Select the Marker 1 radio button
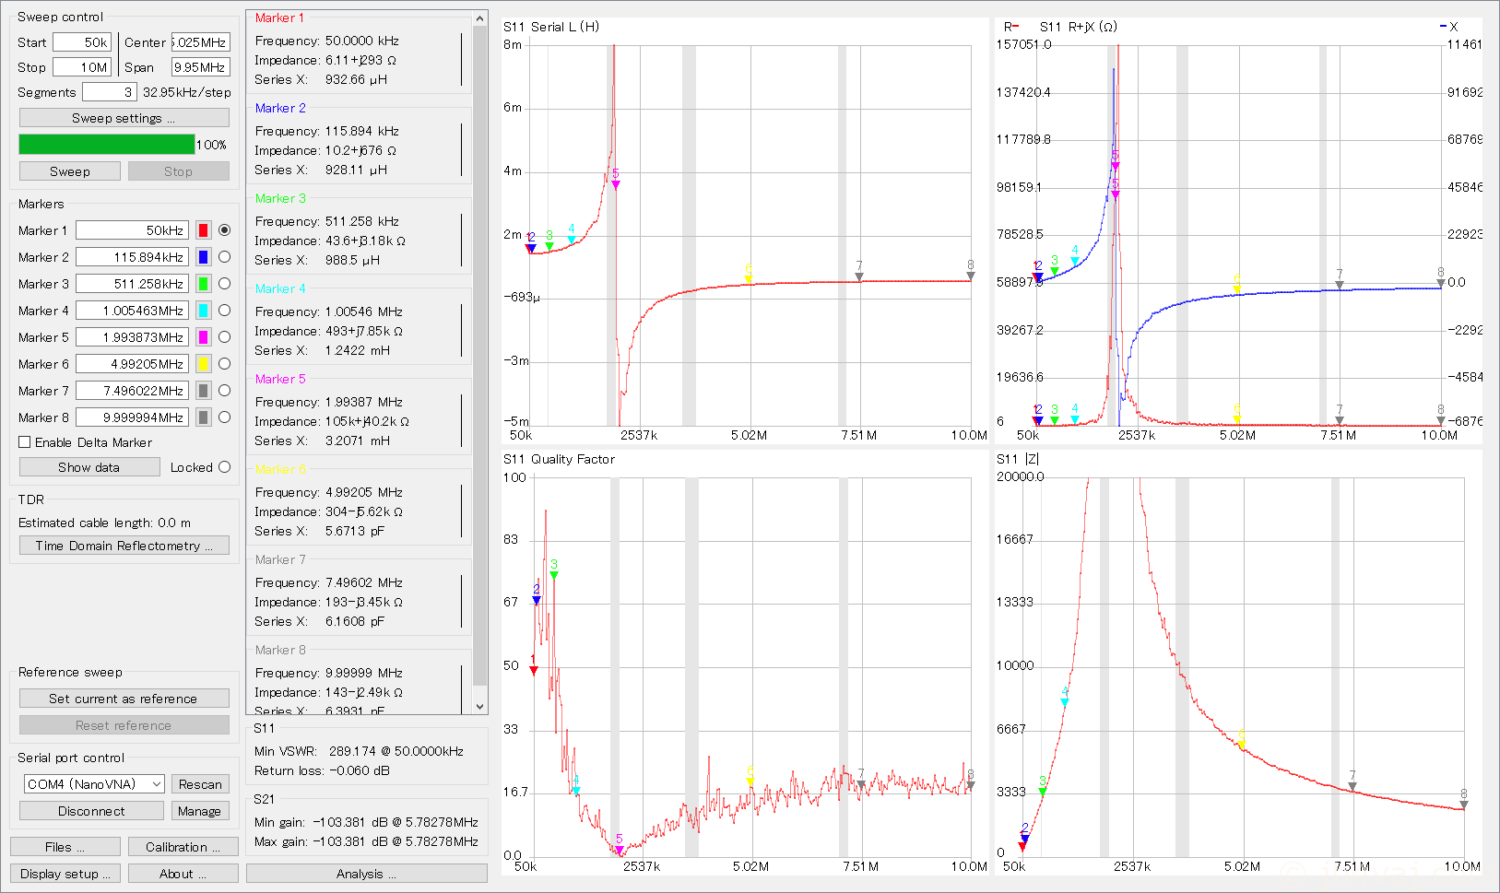Viewport: 1500px width, 893px height. pos(224,230)
